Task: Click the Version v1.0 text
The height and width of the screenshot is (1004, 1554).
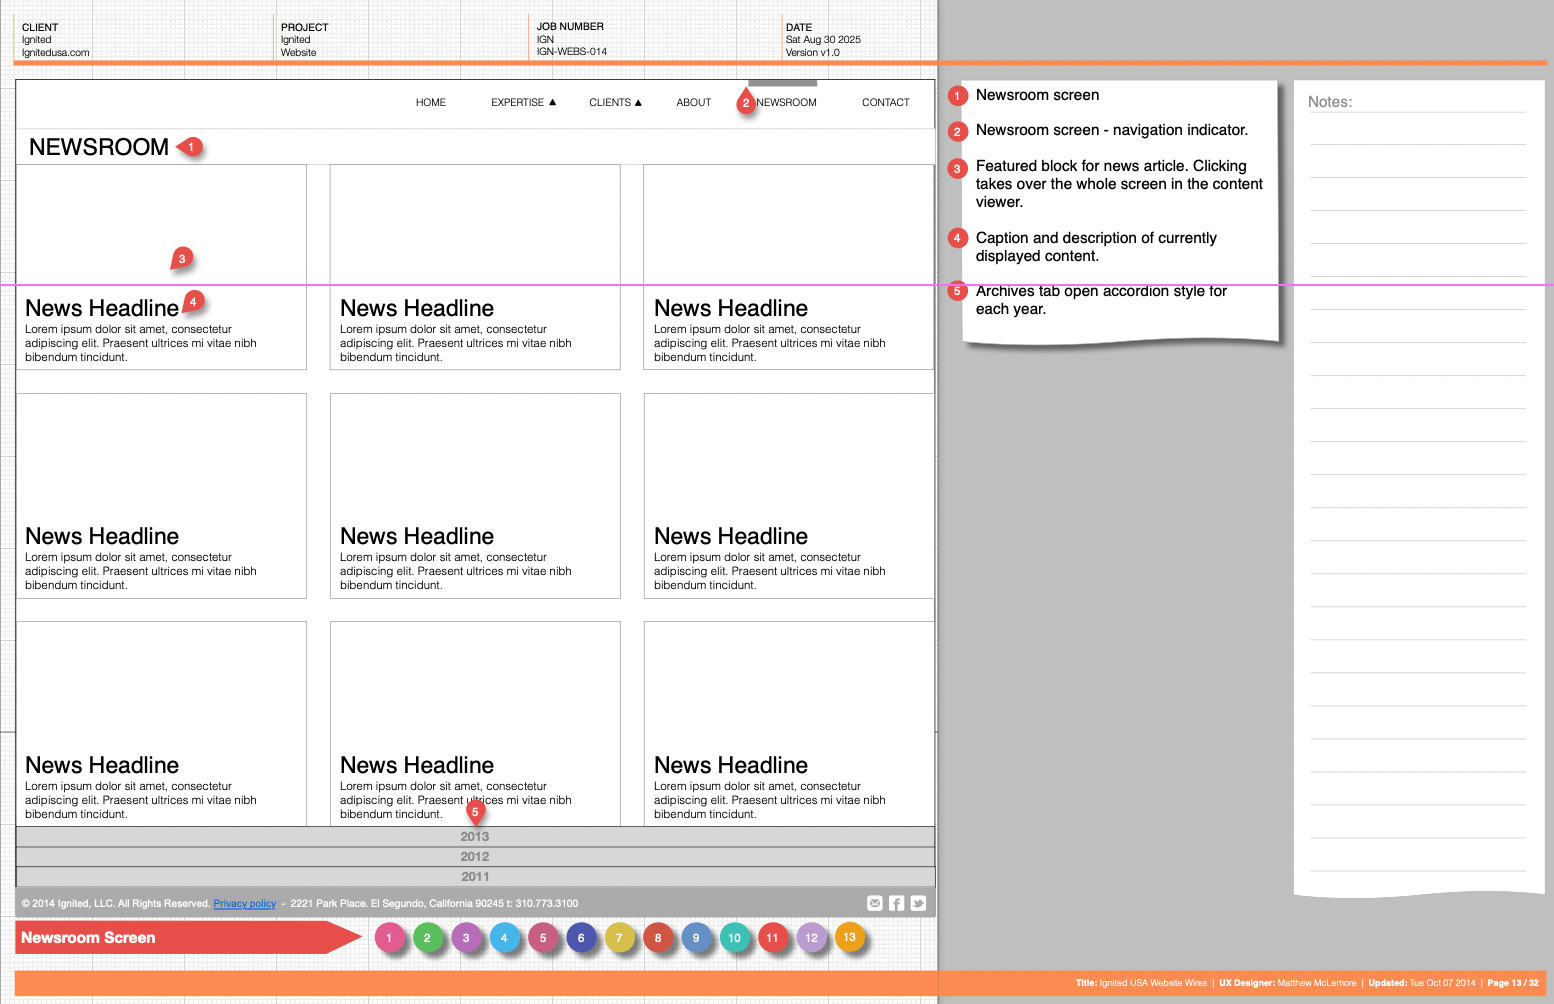Action: (x=813, y=53)
